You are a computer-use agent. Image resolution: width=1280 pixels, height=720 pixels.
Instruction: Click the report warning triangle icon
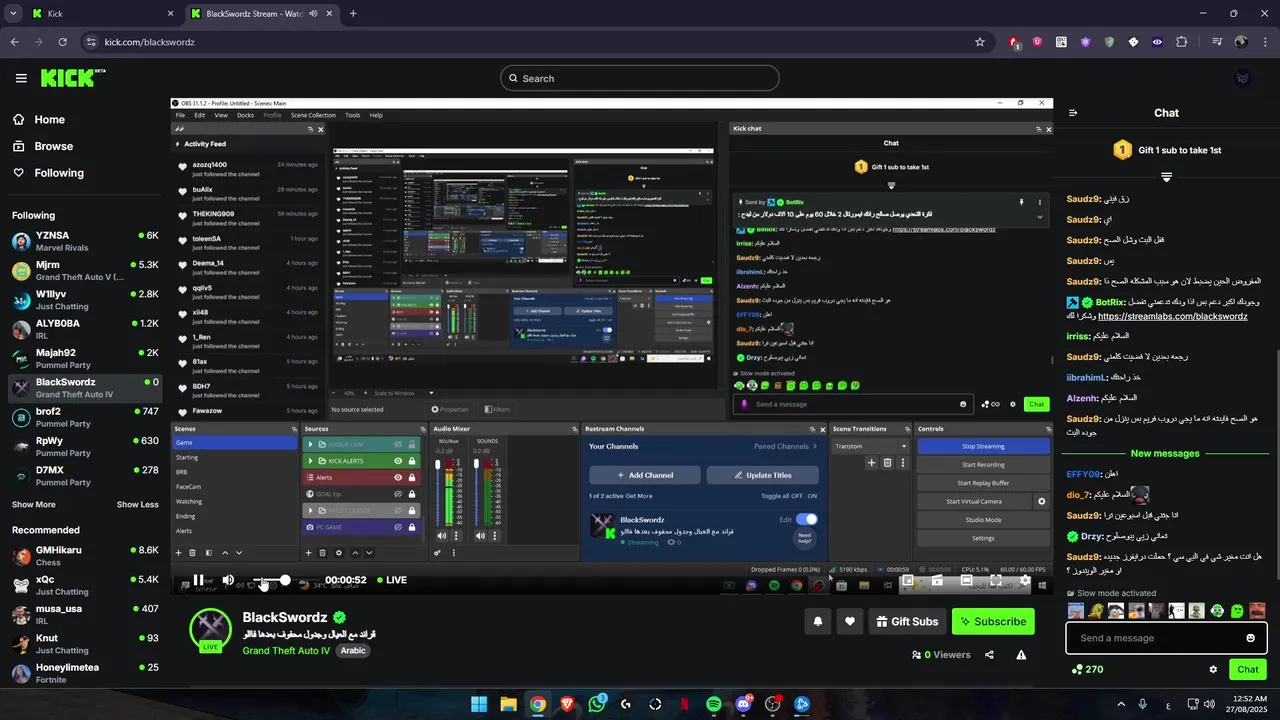[x=1021, y=655]
